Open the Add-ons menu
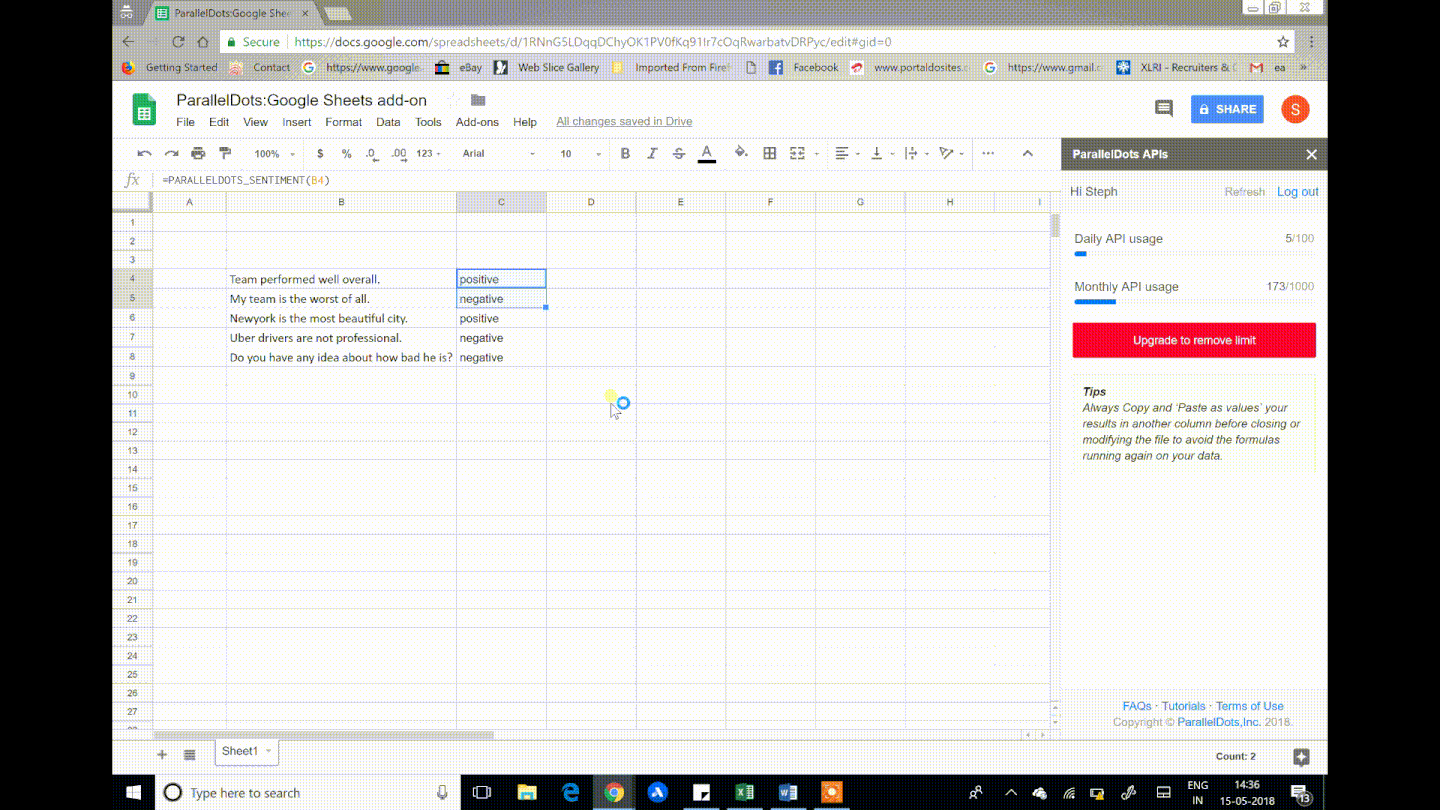 coord(477,122)
